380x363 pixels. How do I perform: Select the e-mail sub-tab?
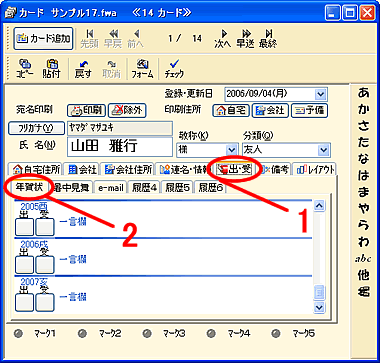click(x=110, y=188)
